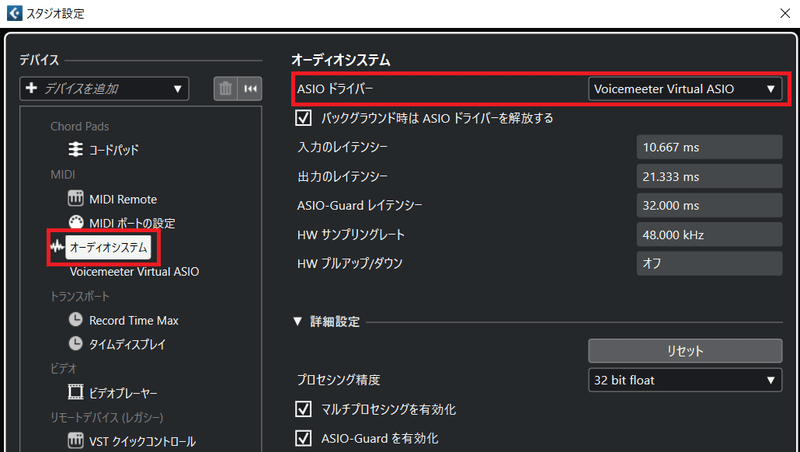Screen dimensions: 800x452
Task: Toggle バックグラウンド時は ASIO ドライバーを解放する checkbox
Action: (x=304, y=118)
